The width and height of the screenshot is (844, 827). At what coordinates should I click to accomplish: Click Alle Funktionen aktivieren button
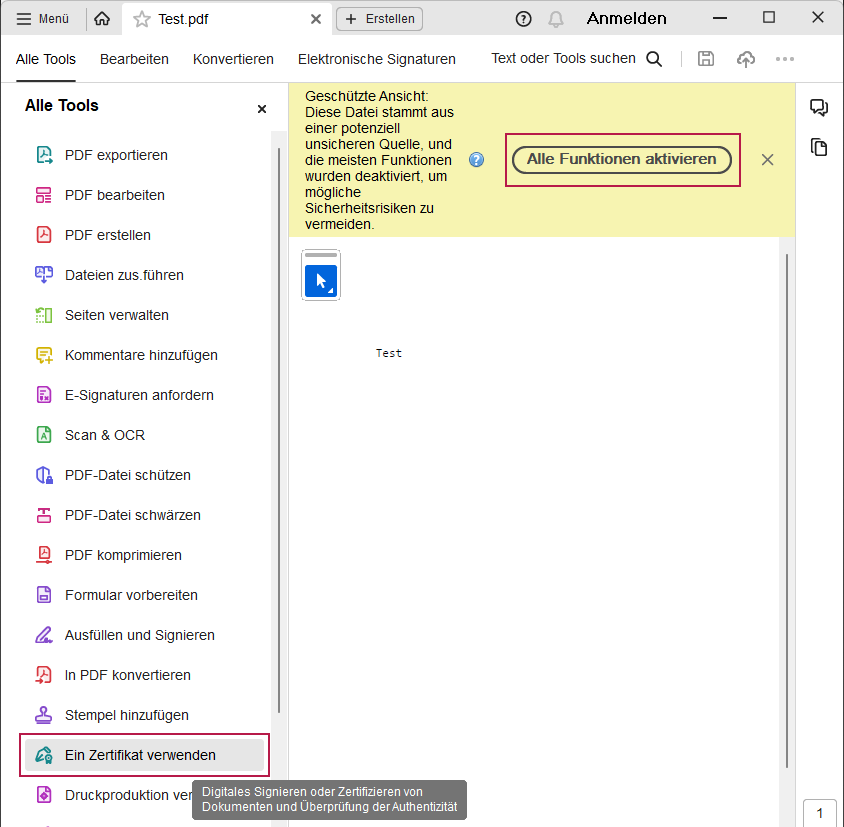[x=622, y=160]
